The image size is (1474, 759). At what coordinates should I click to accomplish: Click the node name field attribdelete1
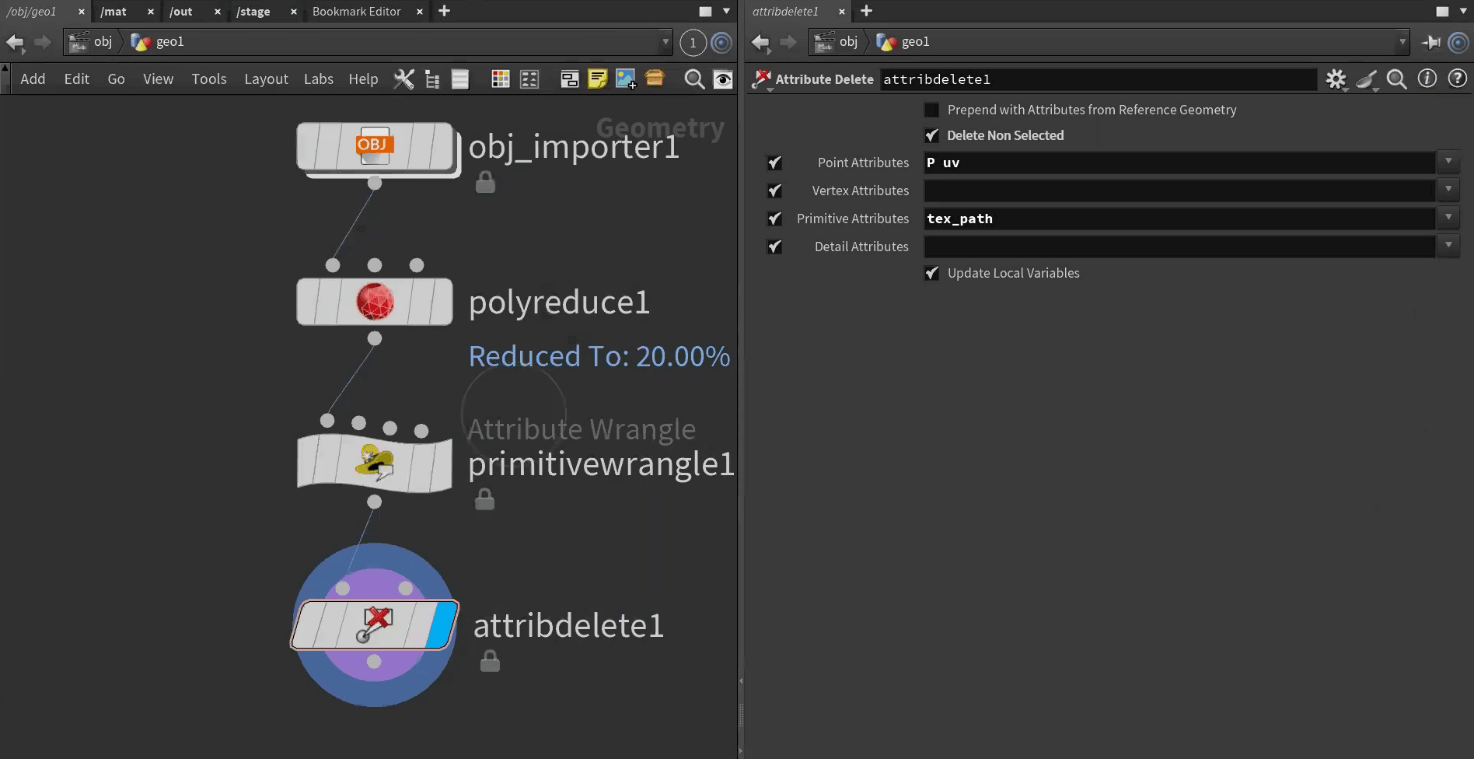(x=1097, y=79)
